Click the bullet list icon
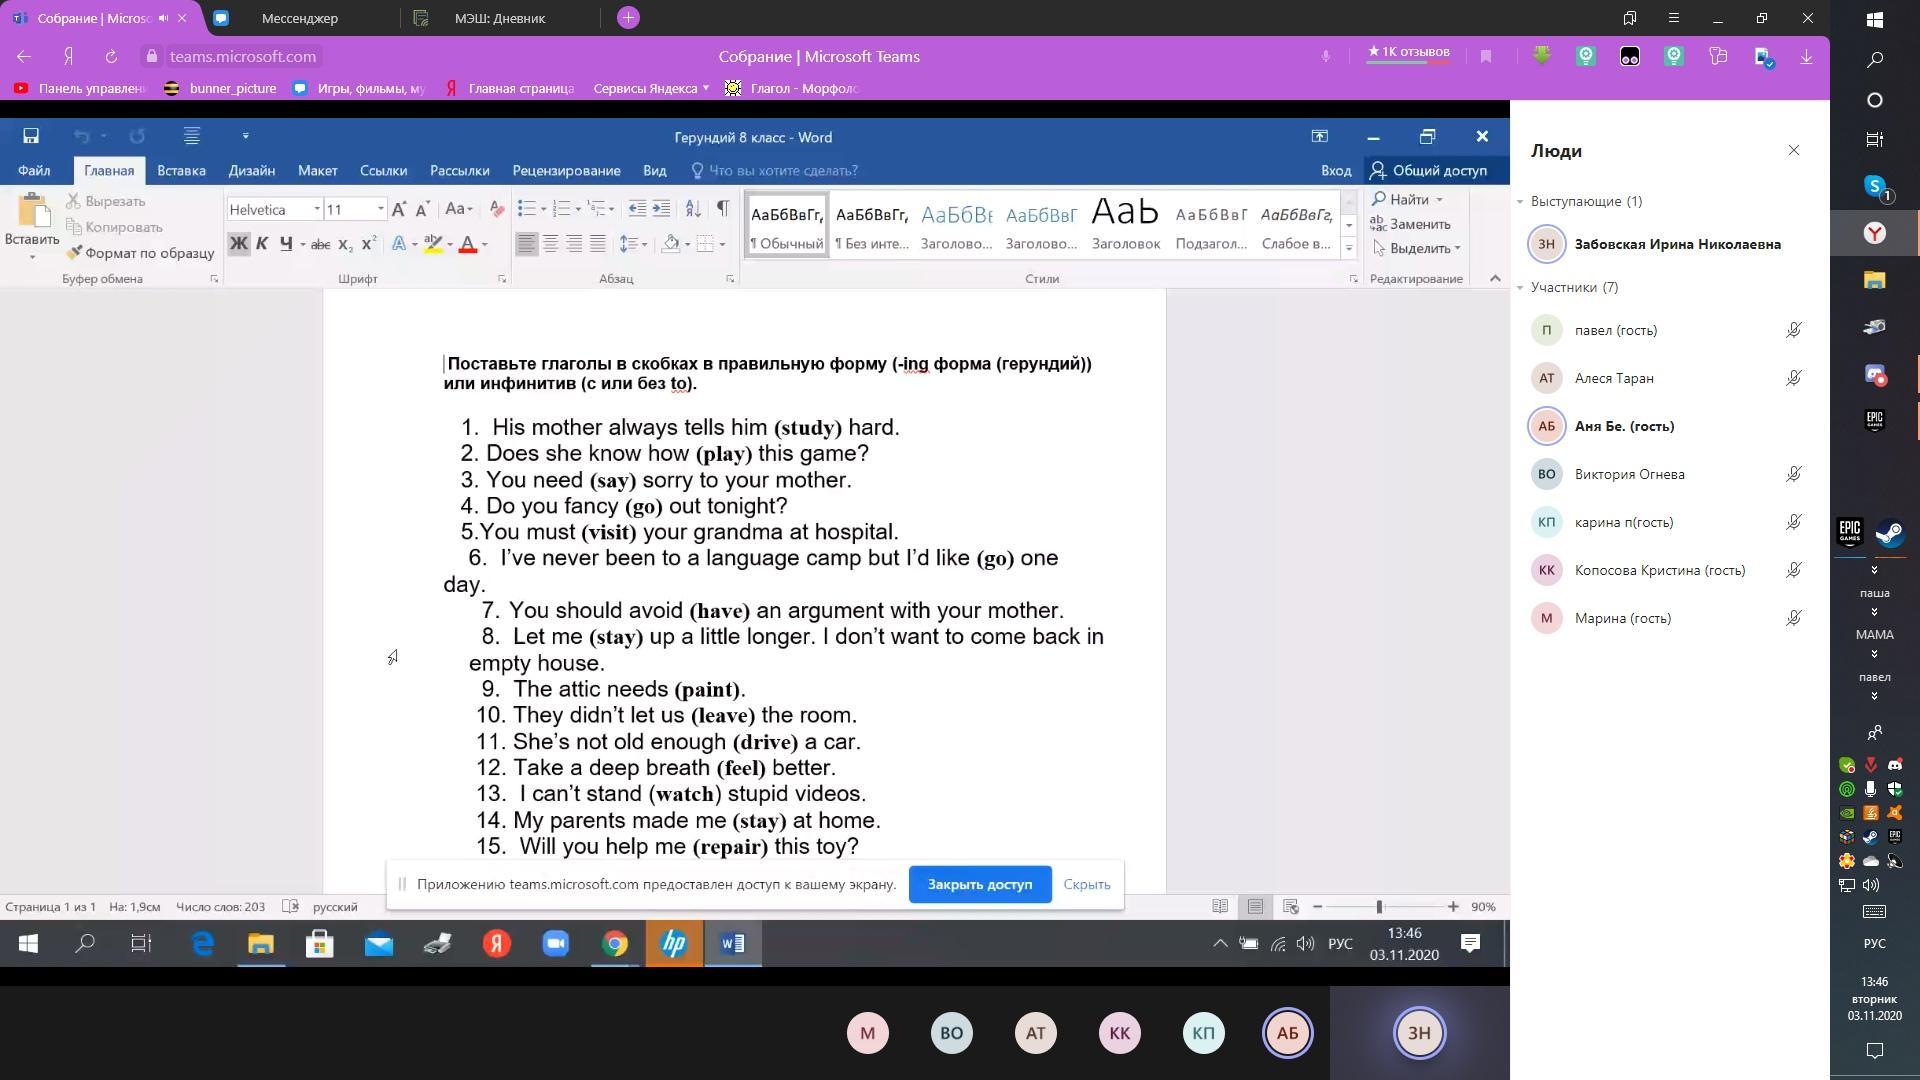 pos(527,208)
